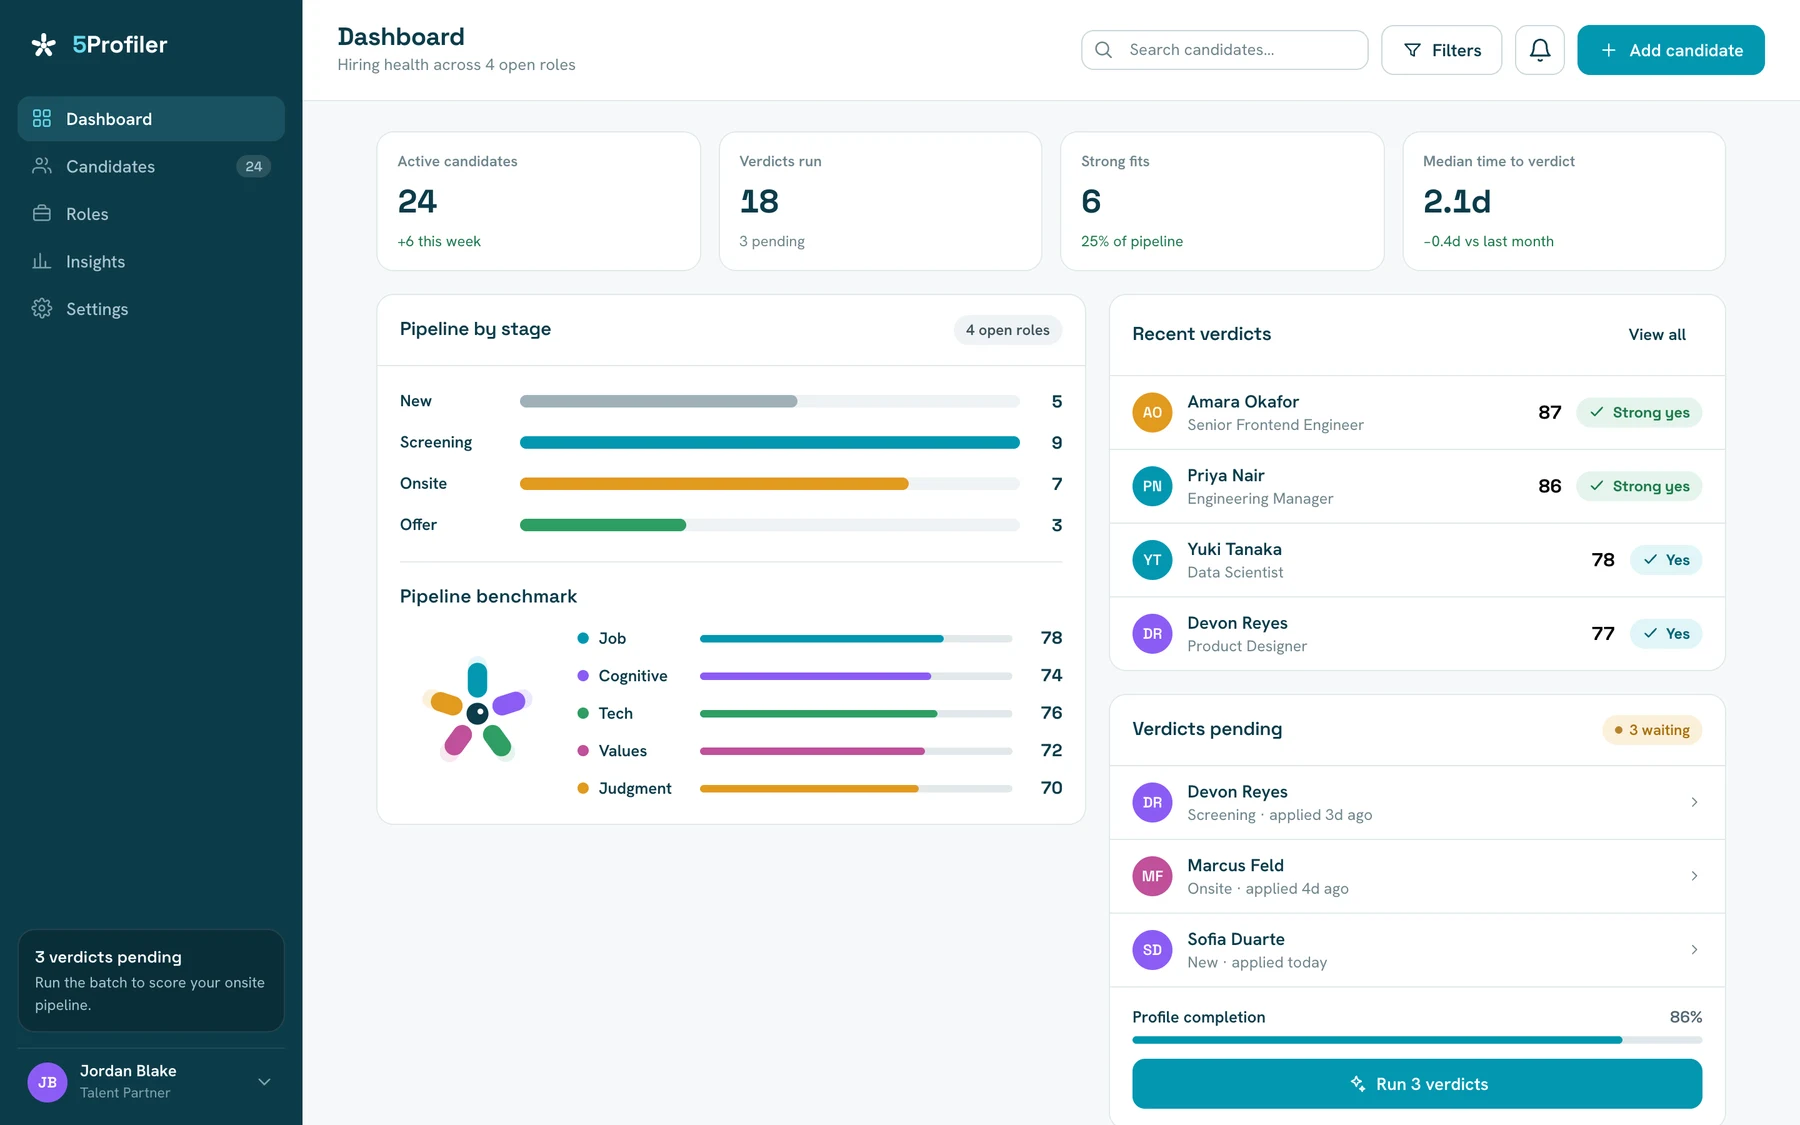Click the search magnifier icon

click(x=1104, y=50)
